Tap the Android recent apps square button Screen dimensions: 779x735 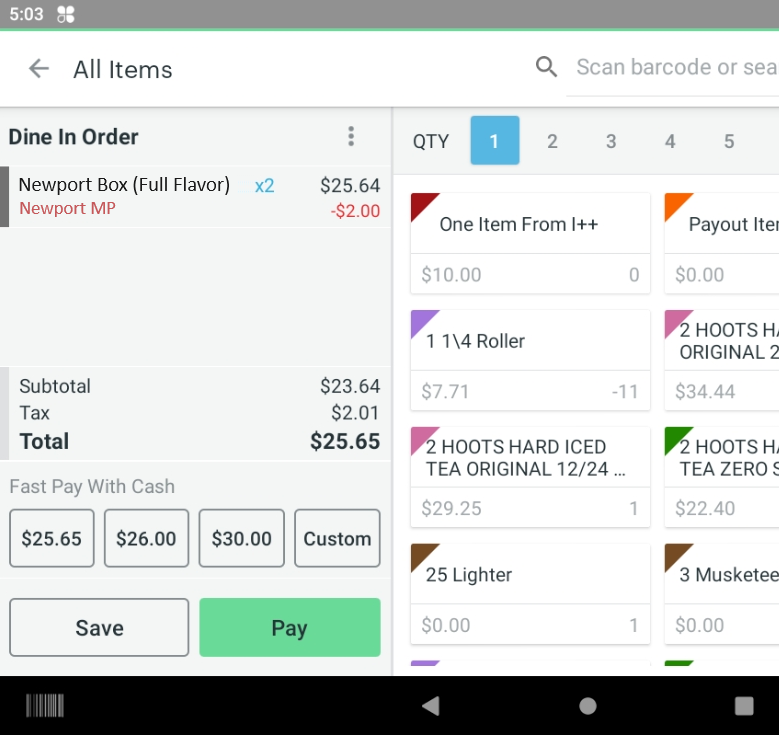(x=744, y=705)
